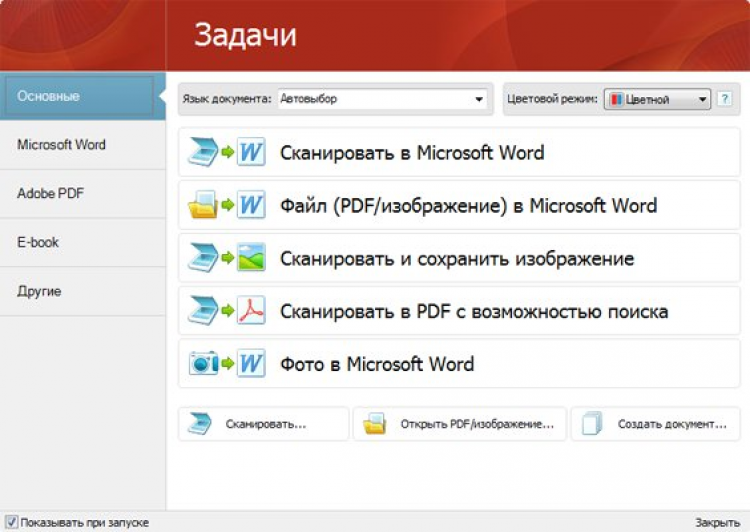
Task: Click Сканировать... button
Action: click(264, 424)
